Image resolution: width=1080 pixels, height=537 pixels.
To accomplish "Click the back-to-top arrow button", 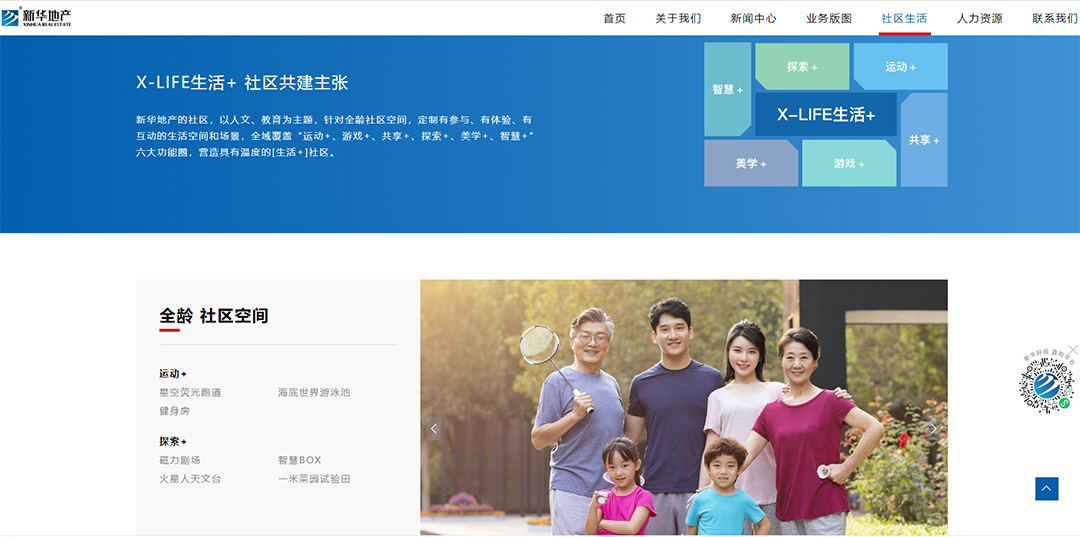I will click(x=1046, y=489).
